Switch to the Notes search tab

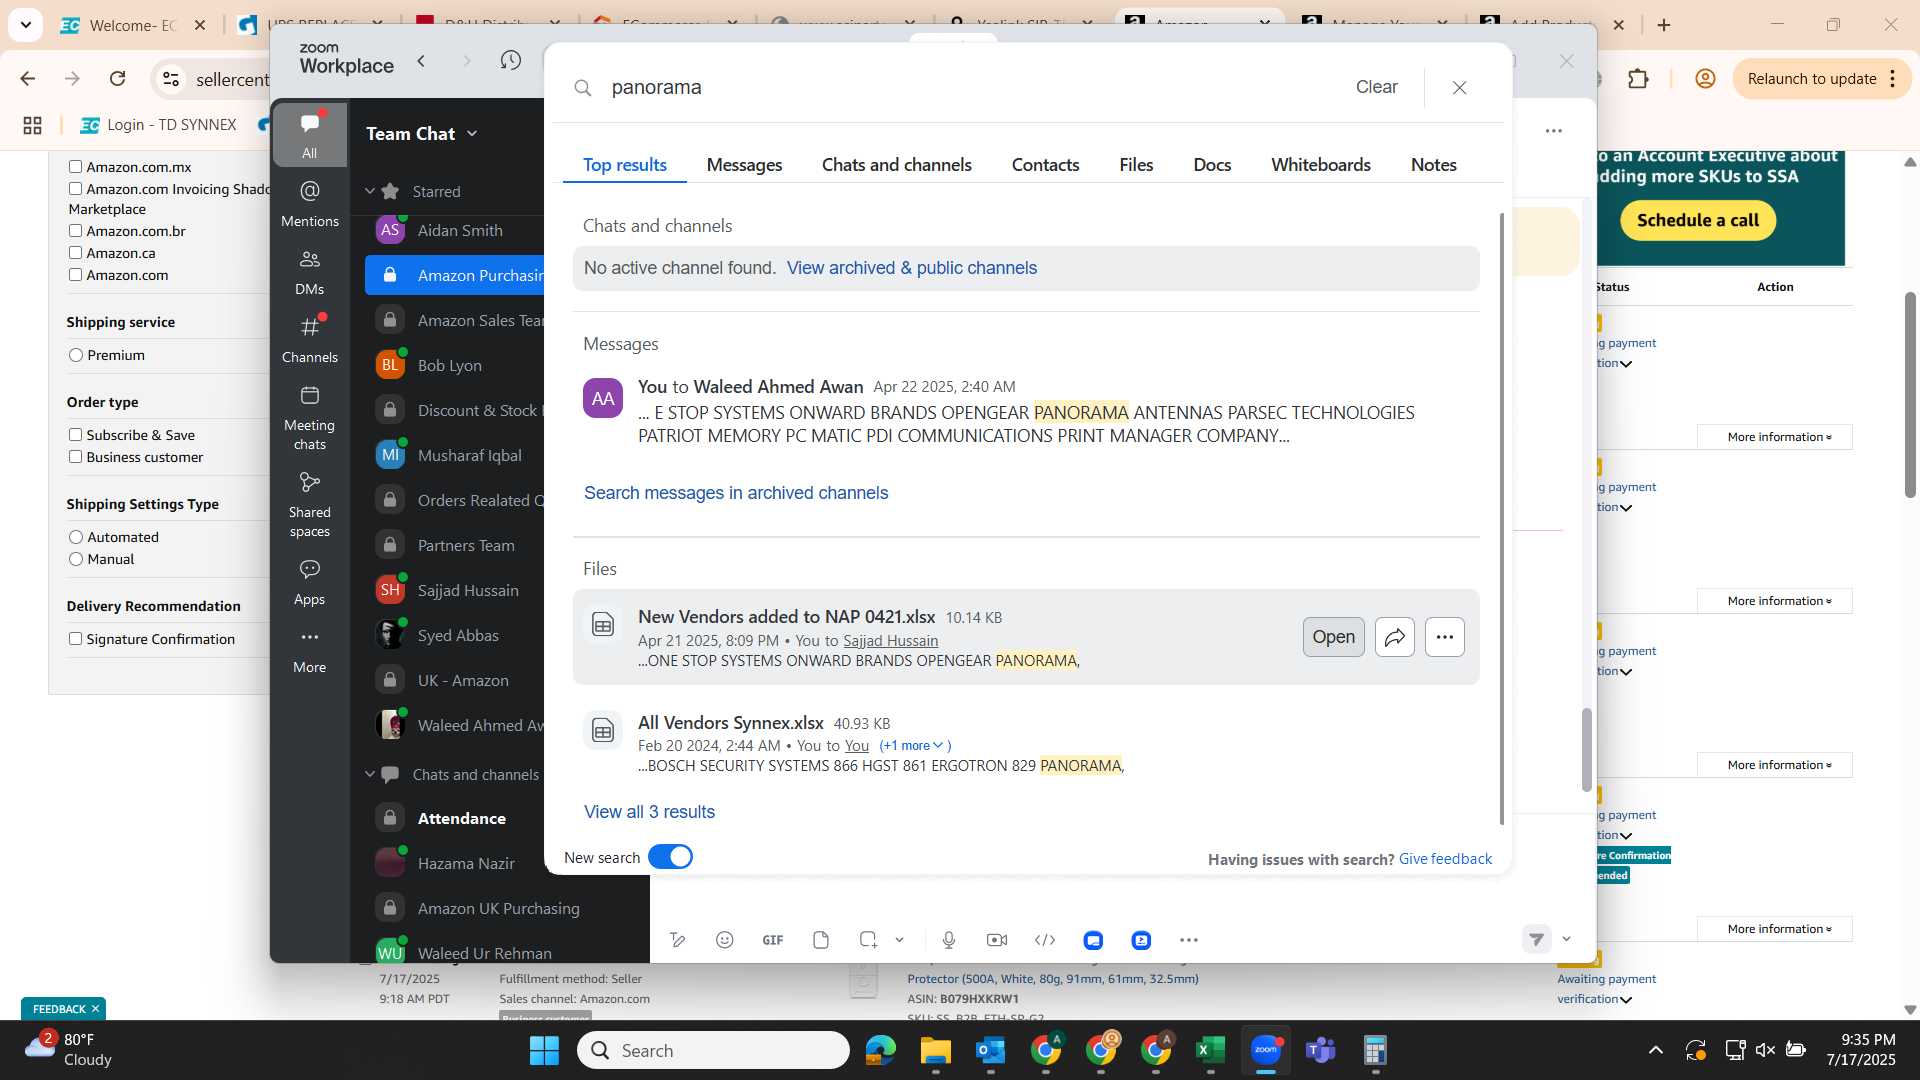point(1433,165)
